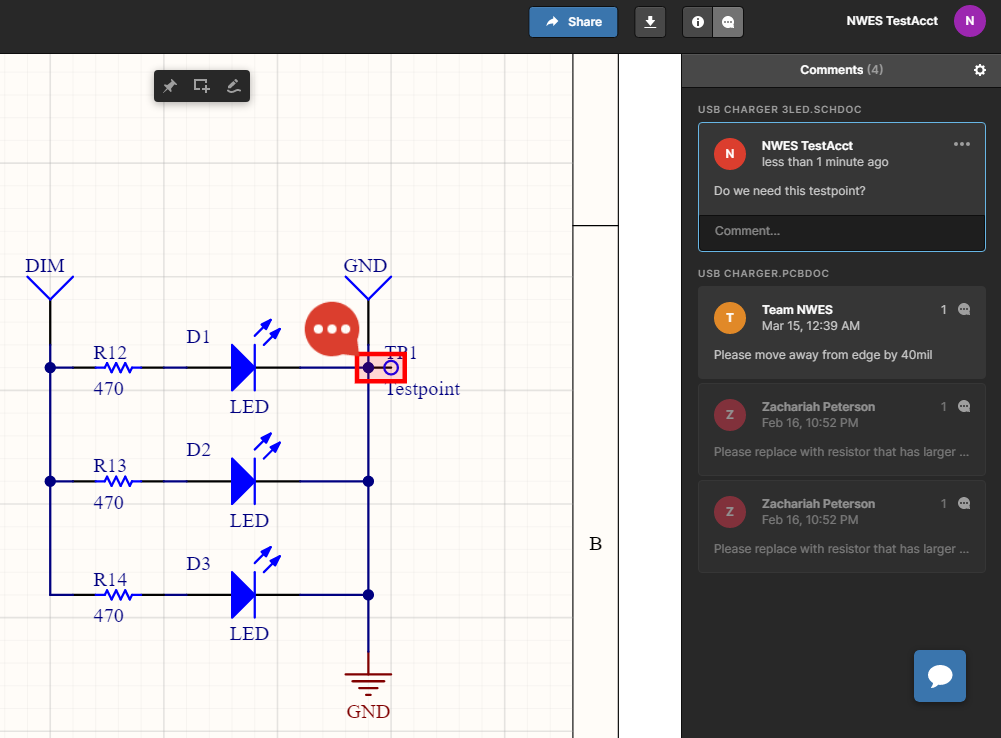Select the D1 LED symbol

tap(243, 368)
